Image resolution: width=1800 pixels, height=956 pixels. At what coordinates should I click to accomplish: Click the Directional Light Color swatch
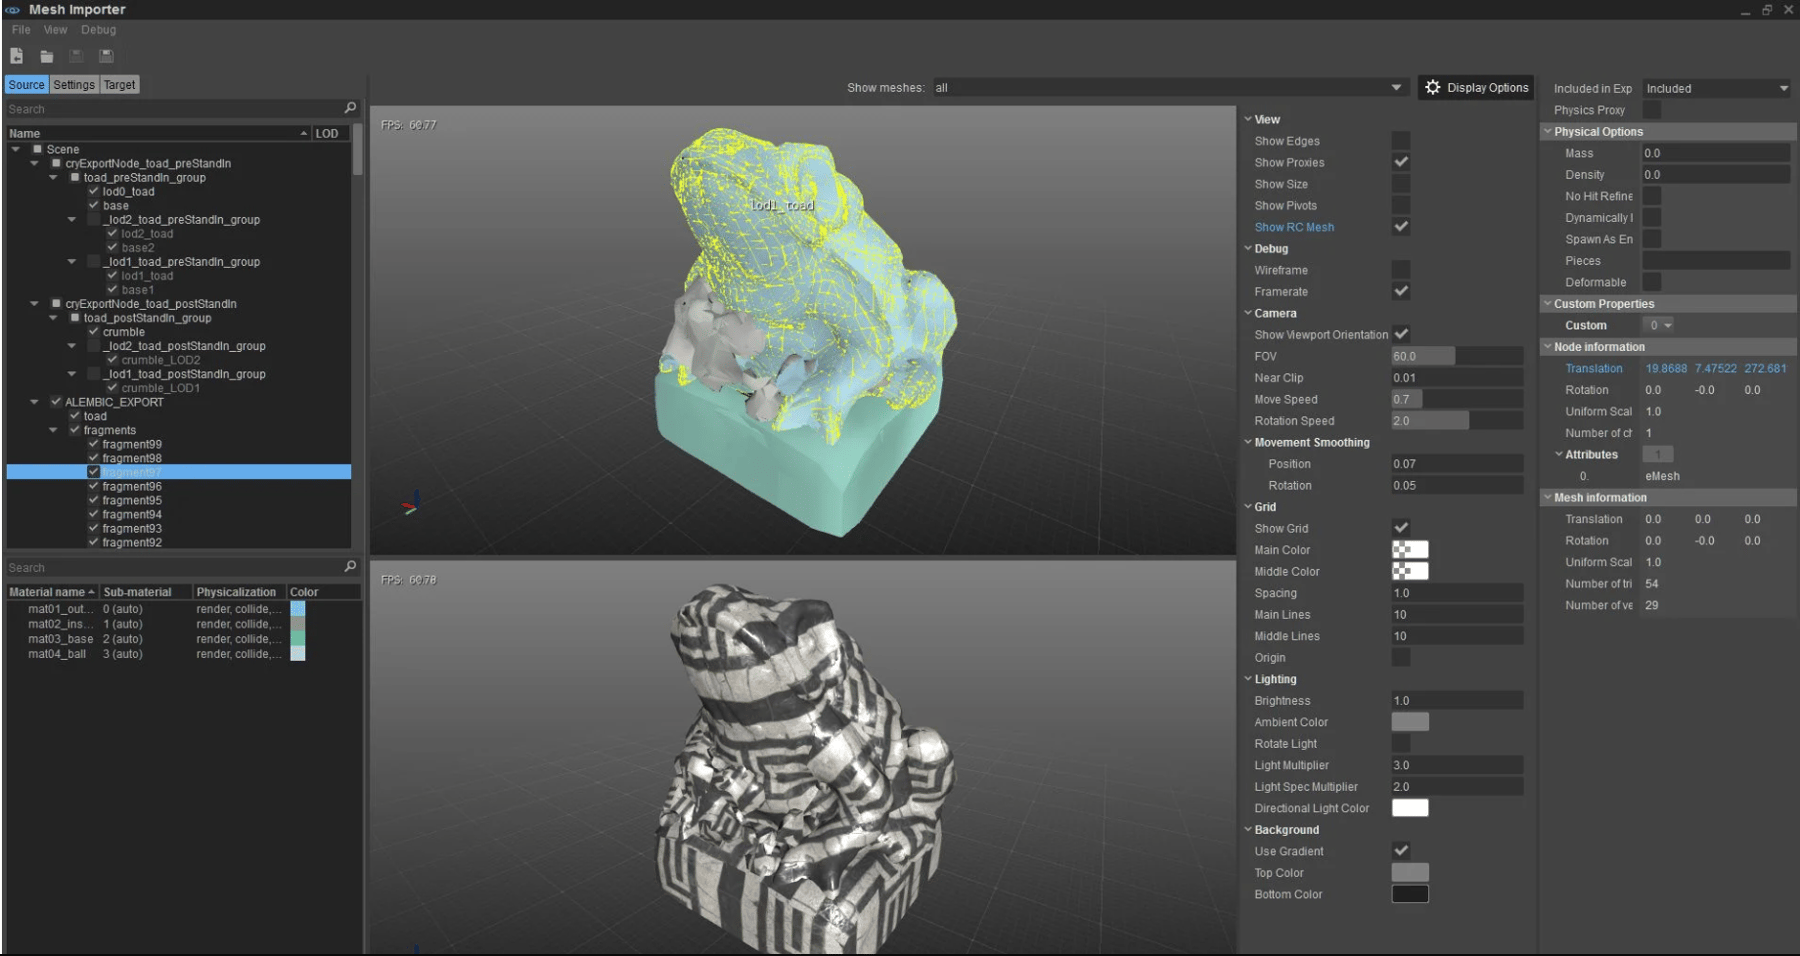click(1410, 808)
